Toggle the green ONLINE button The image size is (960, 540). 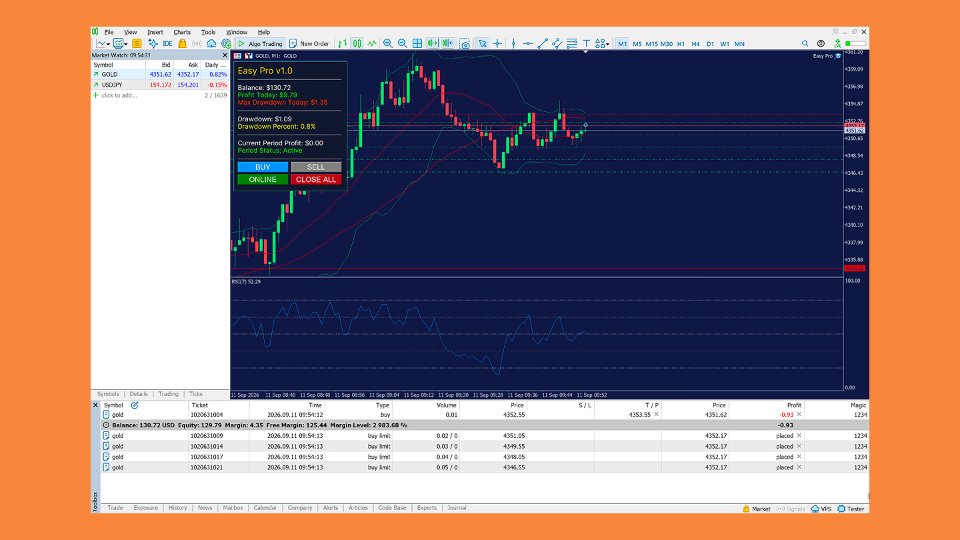tap(263, 179)
